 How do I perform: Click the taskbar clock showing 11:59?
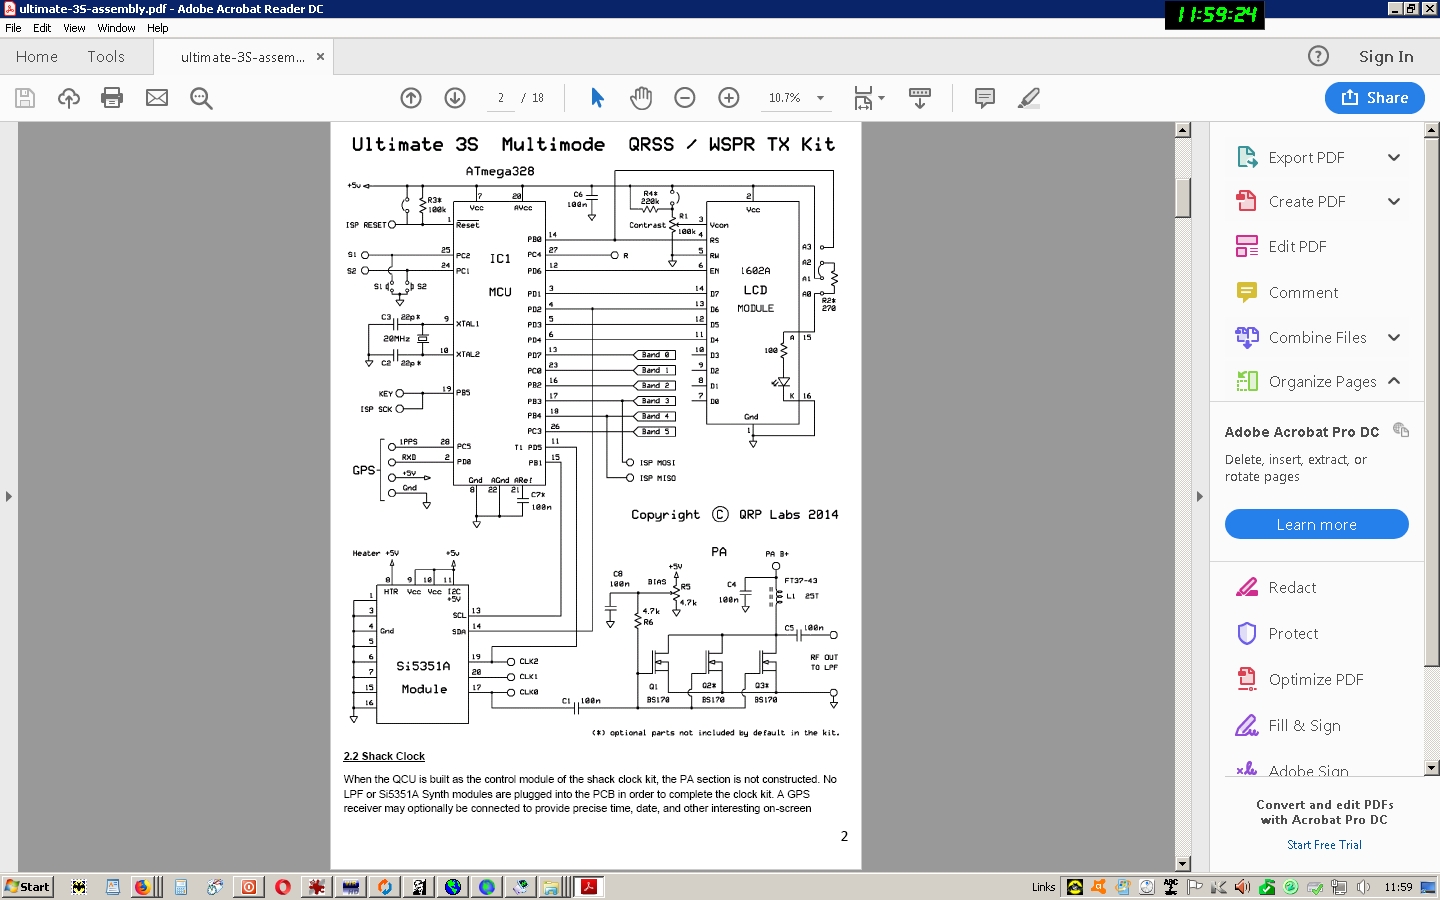point(1398,887)
